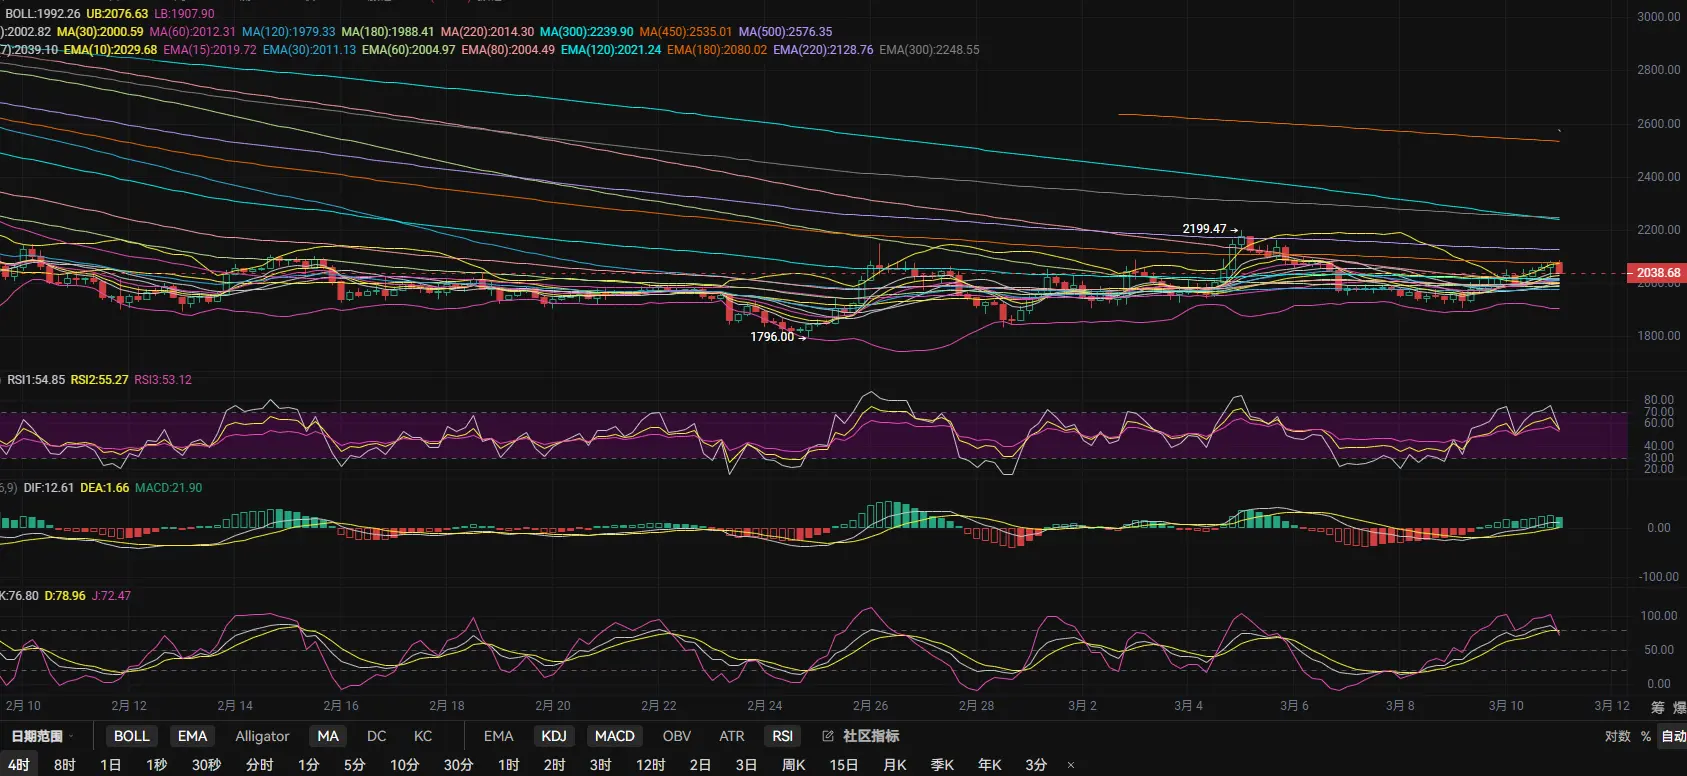1687x776 pixels.
Task: Disable the MACD sub-indicator
Action: click(614, 736)
